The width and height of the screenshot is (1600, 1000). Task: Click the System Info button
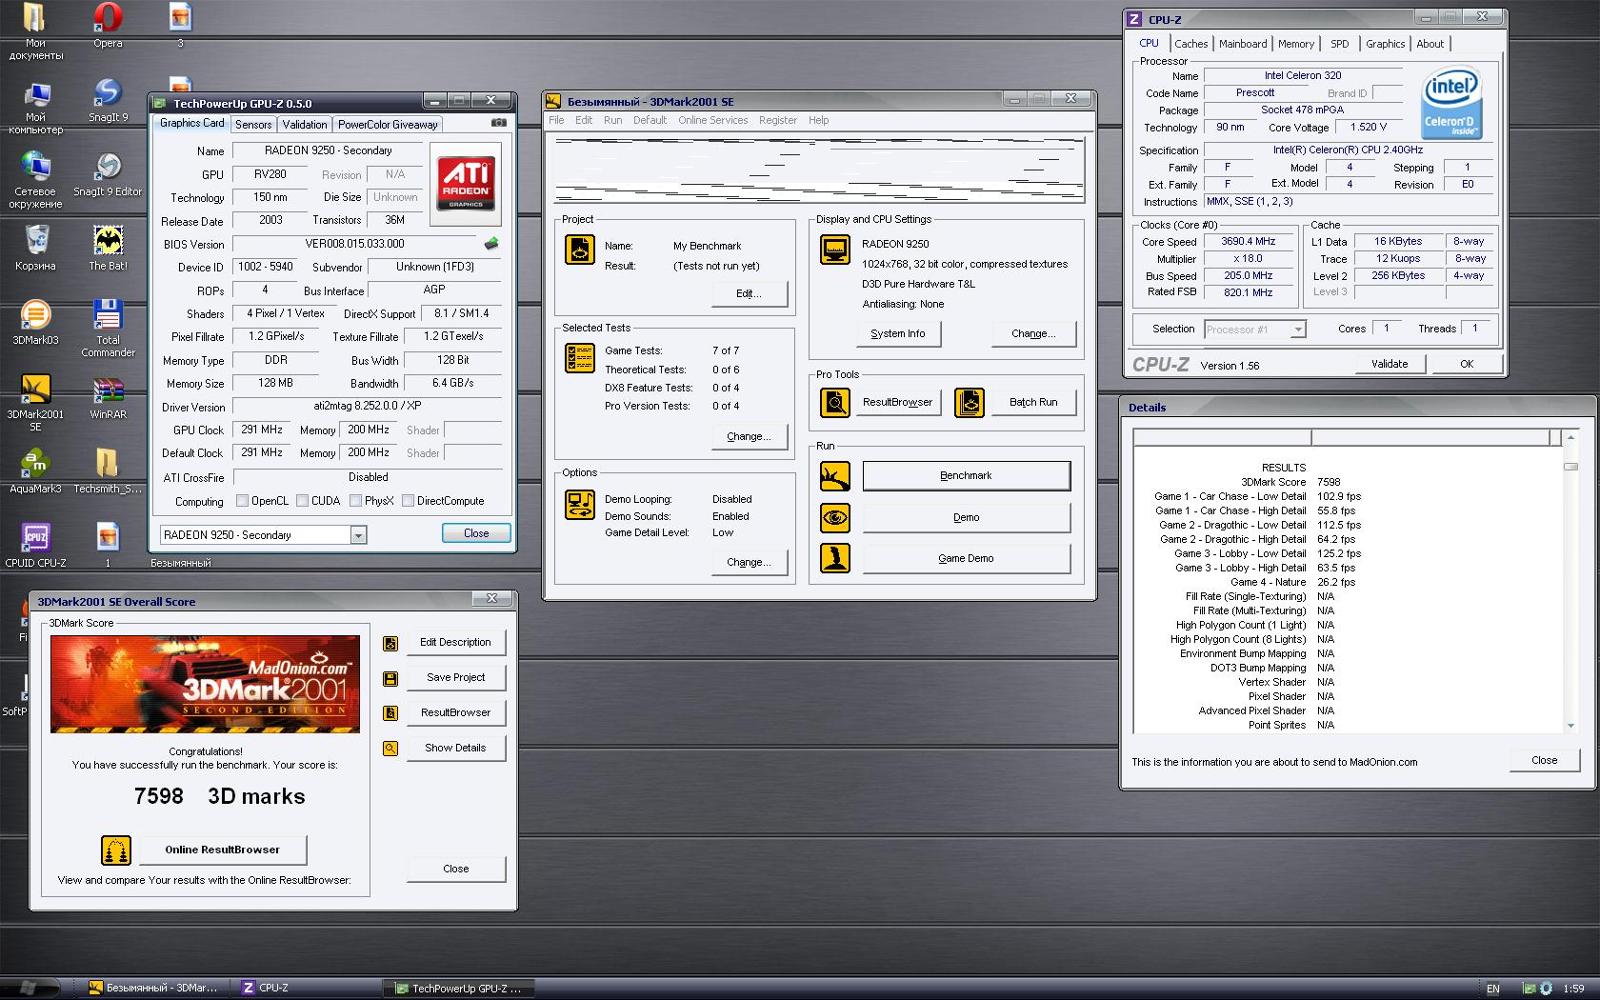click(898, 334)
